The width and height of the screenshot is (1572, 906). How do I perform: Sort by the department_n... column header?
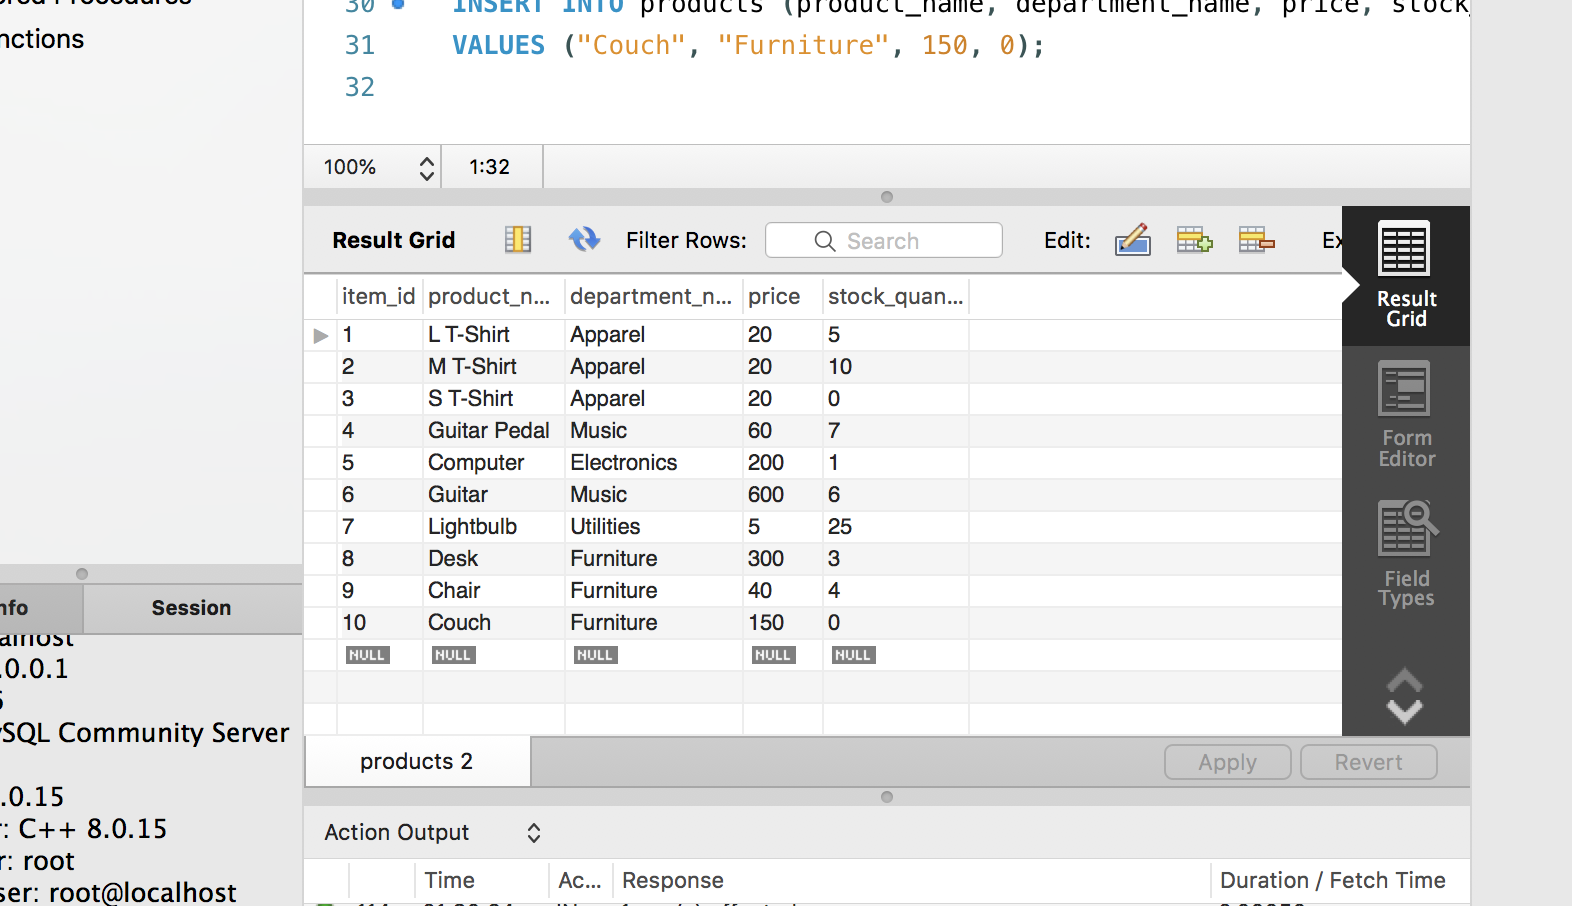(x=651, y=297)
